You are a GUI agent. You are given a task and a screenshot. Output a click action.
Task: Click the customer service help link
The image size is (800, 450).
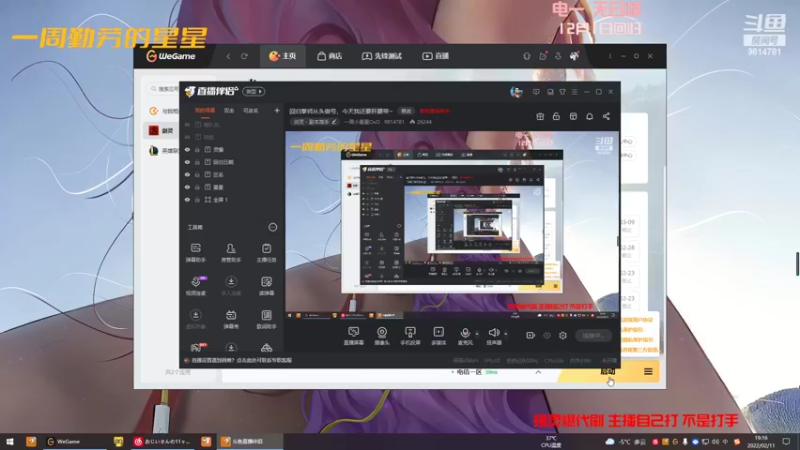238,360
